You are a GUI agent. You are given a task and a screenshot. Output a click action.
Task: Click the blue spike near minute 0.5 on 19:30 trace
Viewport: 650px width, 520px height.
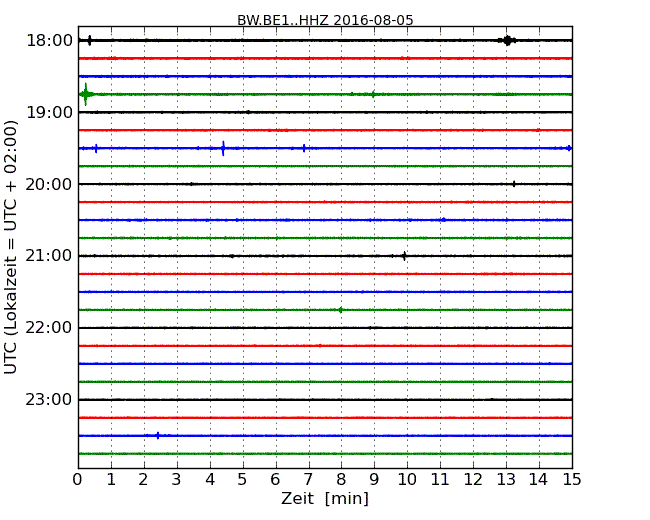[x=96, y=148]
